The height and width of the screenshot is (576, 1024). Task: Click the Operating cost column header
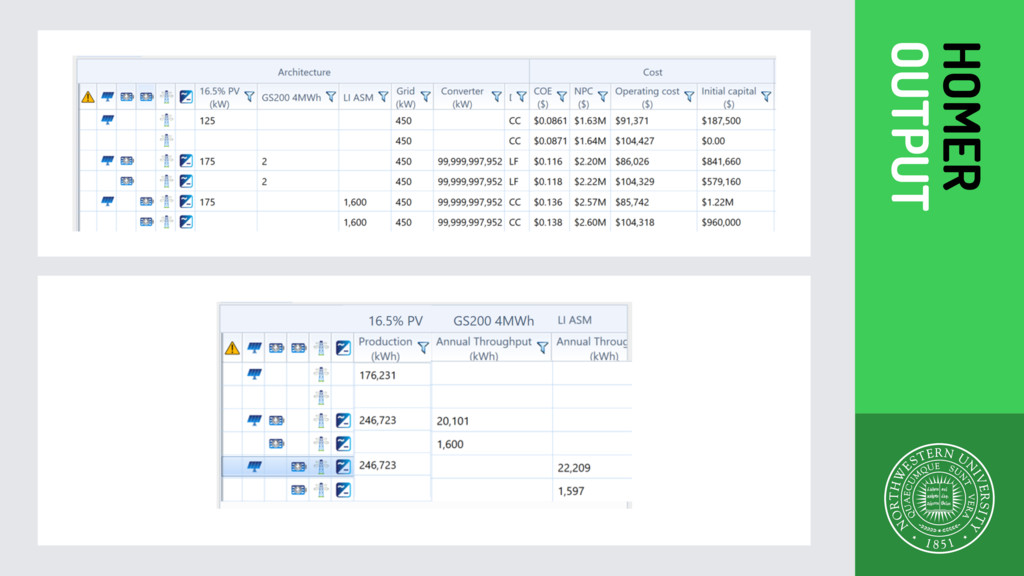(x=647, y=97)
